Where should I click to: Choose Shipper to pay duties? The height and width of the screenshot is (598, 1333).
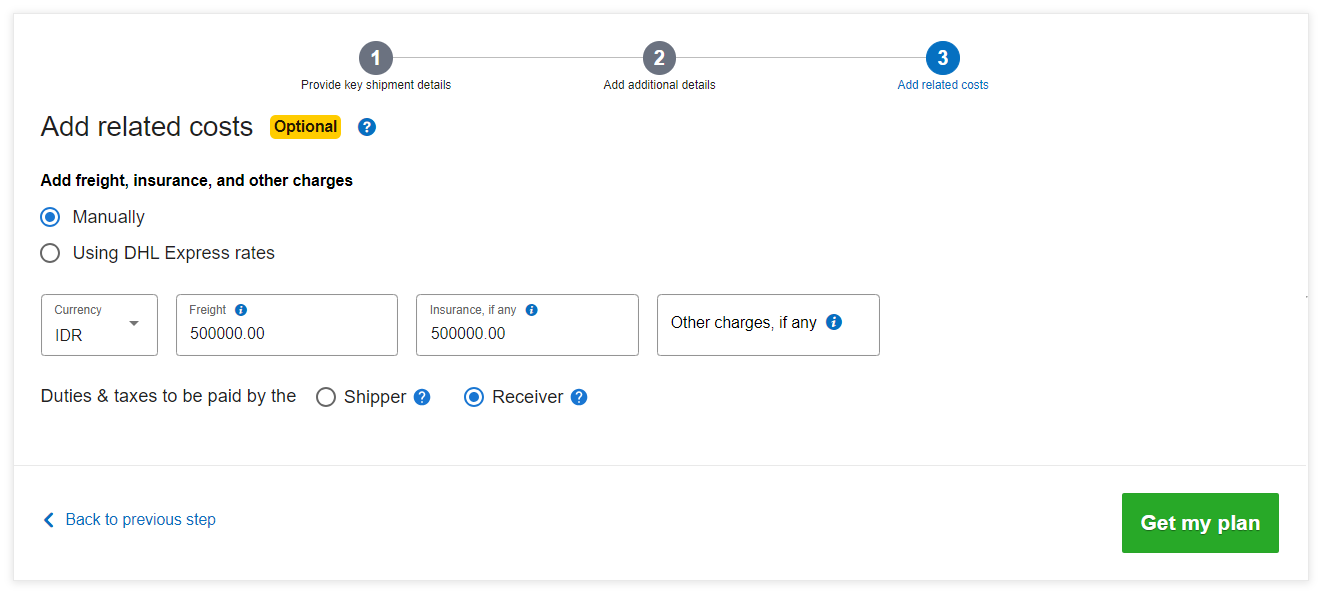(326, 397)
